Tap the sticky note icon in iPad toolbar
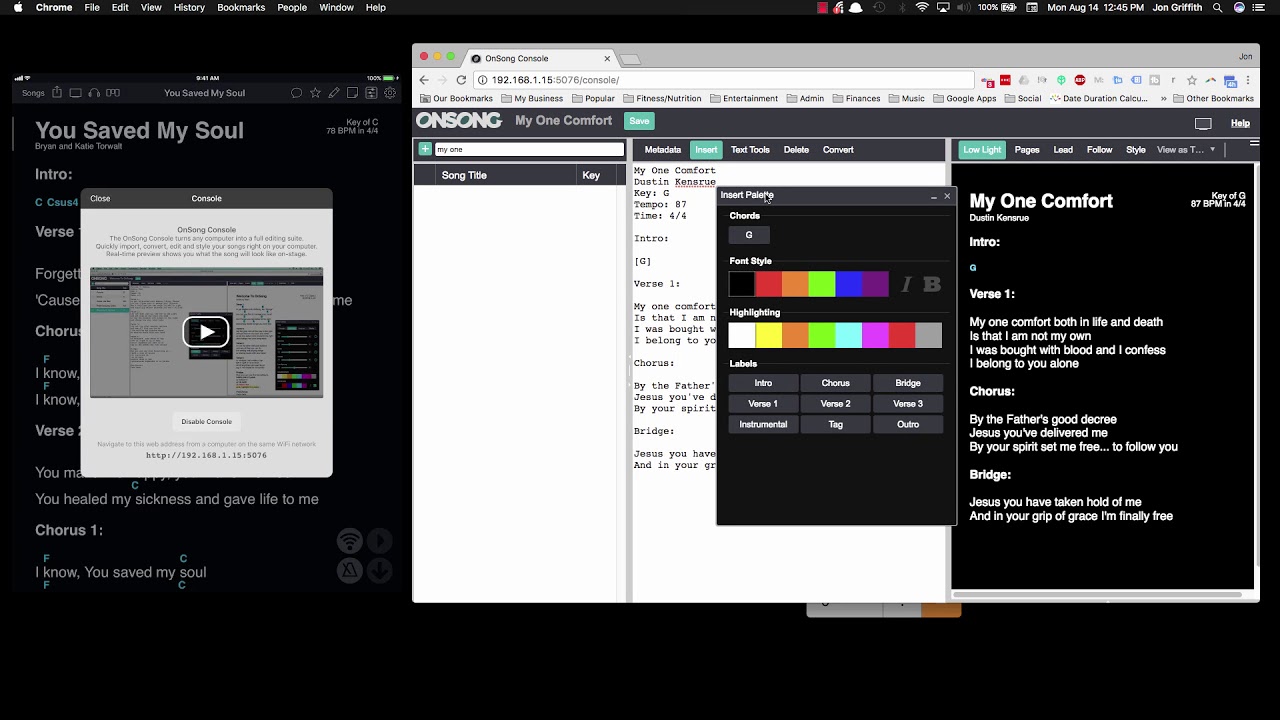This screenshot has height=720, width=1280. (352, 93)
